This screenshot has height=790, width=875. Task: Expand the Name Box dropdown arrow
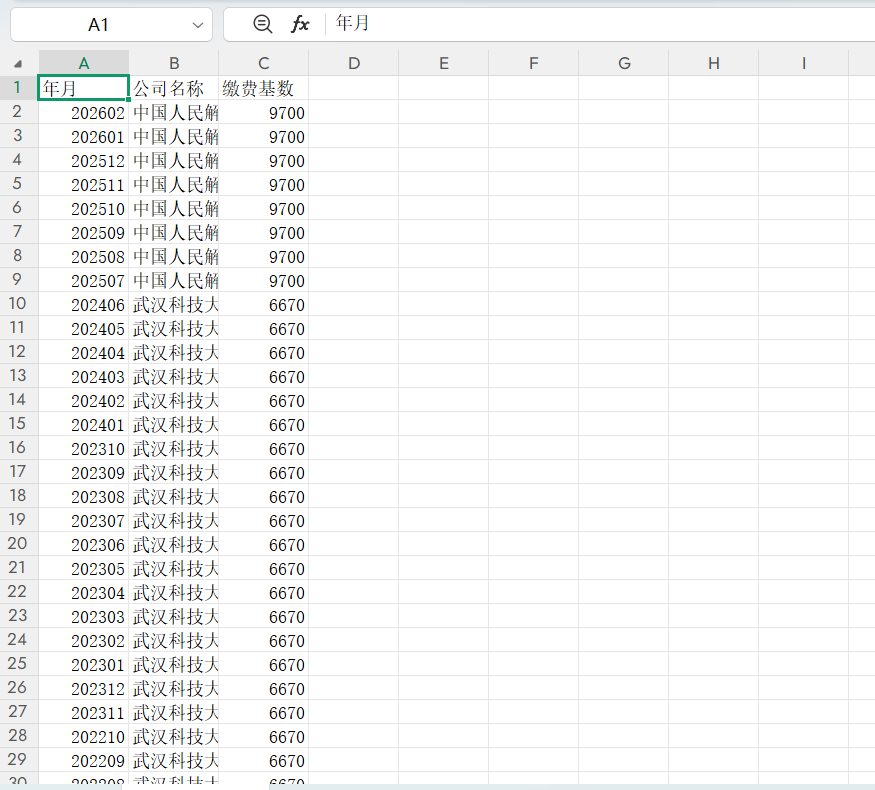(198, 25)
